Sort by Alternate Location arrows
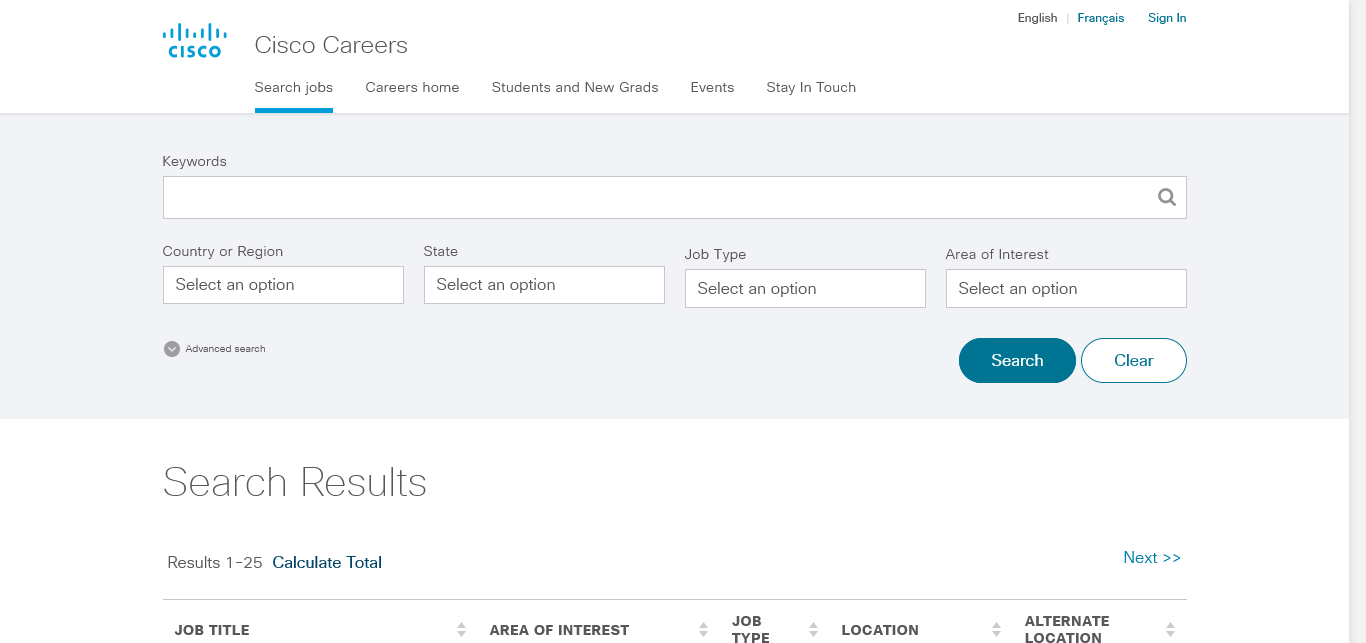The image size is (1366, 643). point(1170,629)
